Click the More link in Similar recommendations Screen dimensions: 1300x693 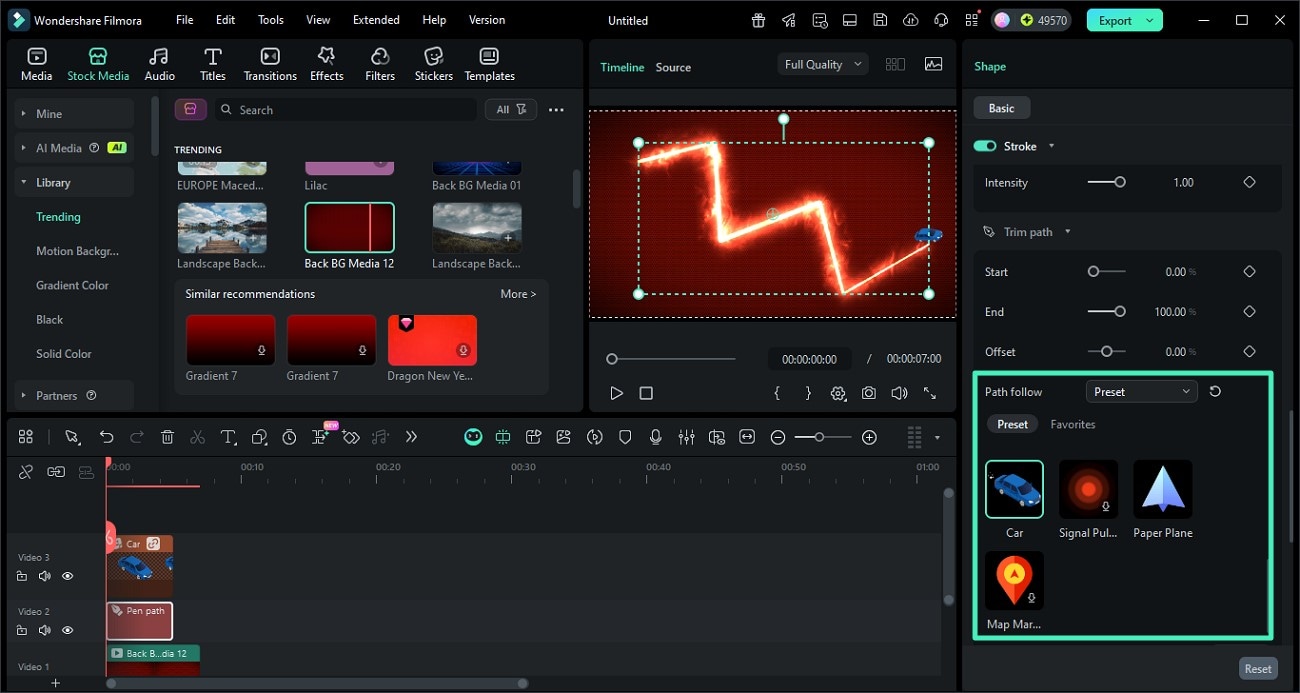(518, 294)
